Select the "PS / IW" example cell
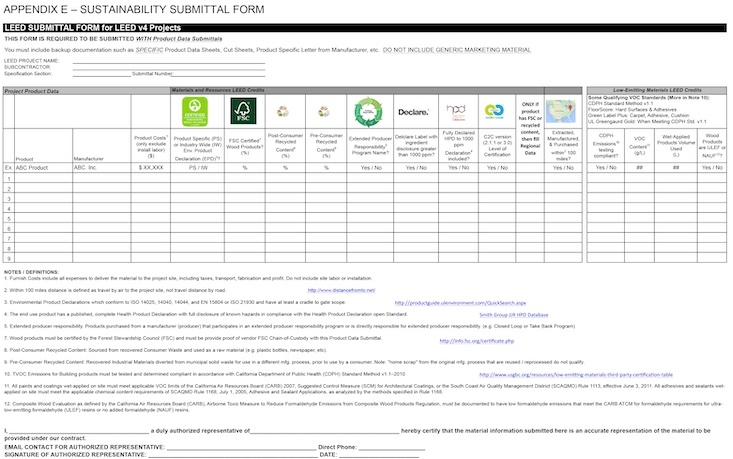 [198, 168]
